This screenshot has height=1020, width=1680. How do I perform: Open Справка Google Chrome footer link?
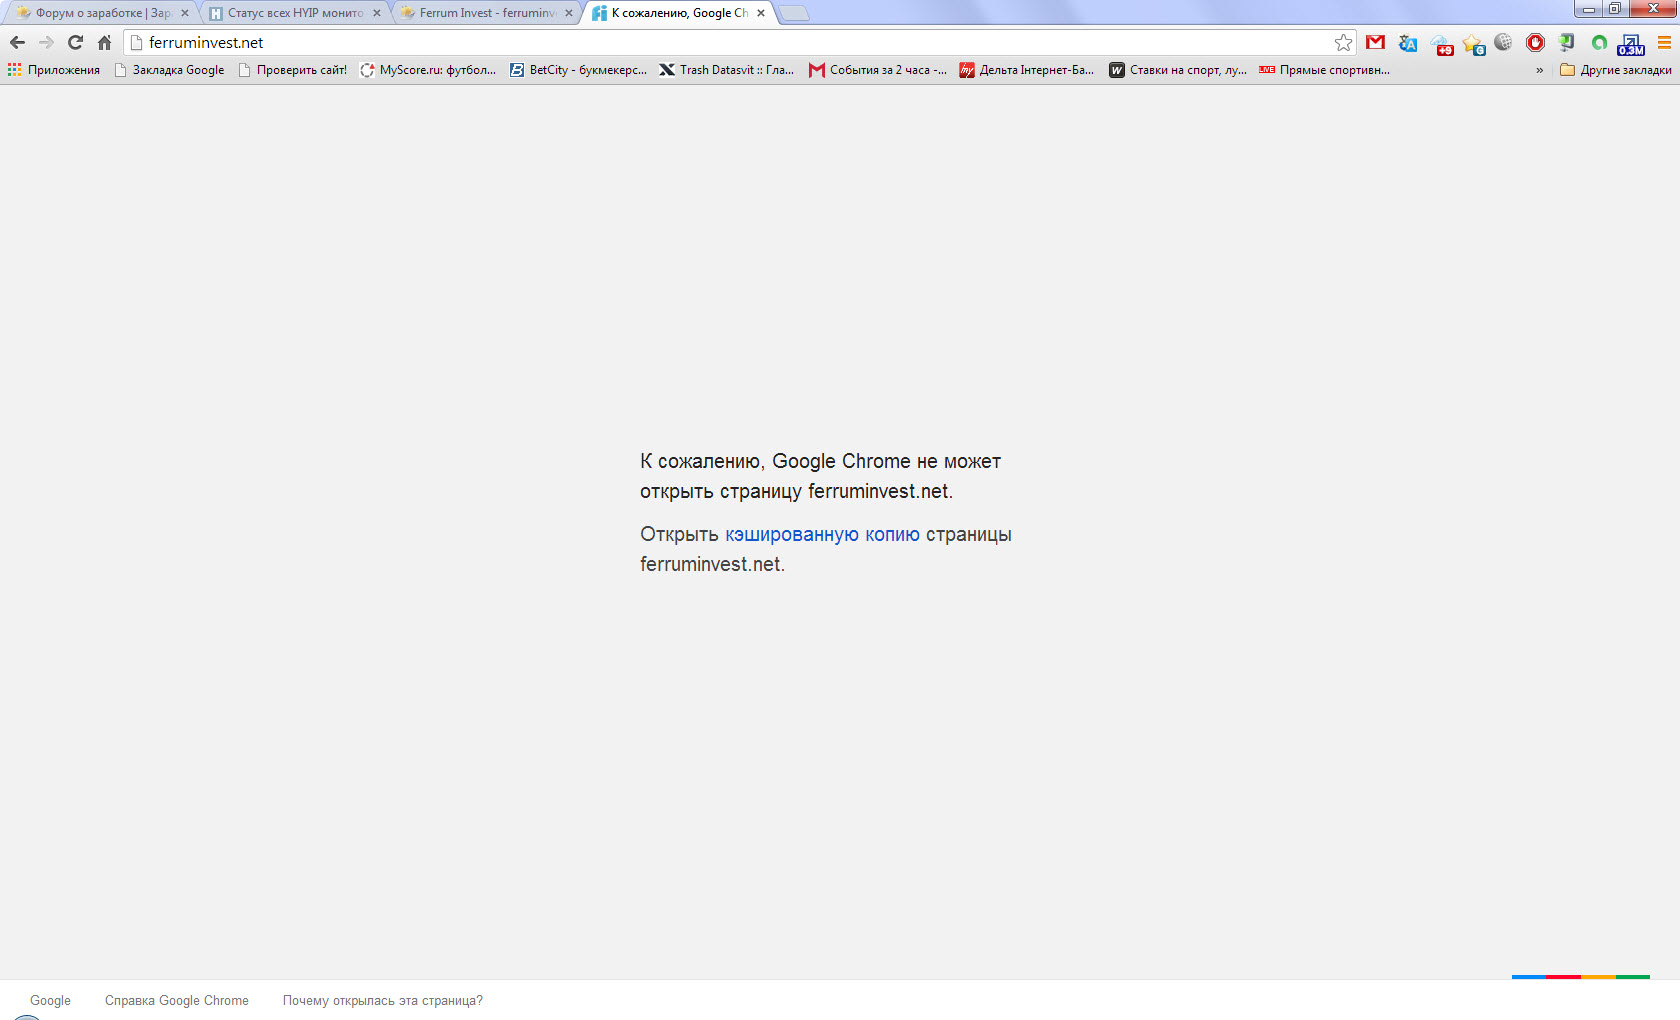[176, 1000]
